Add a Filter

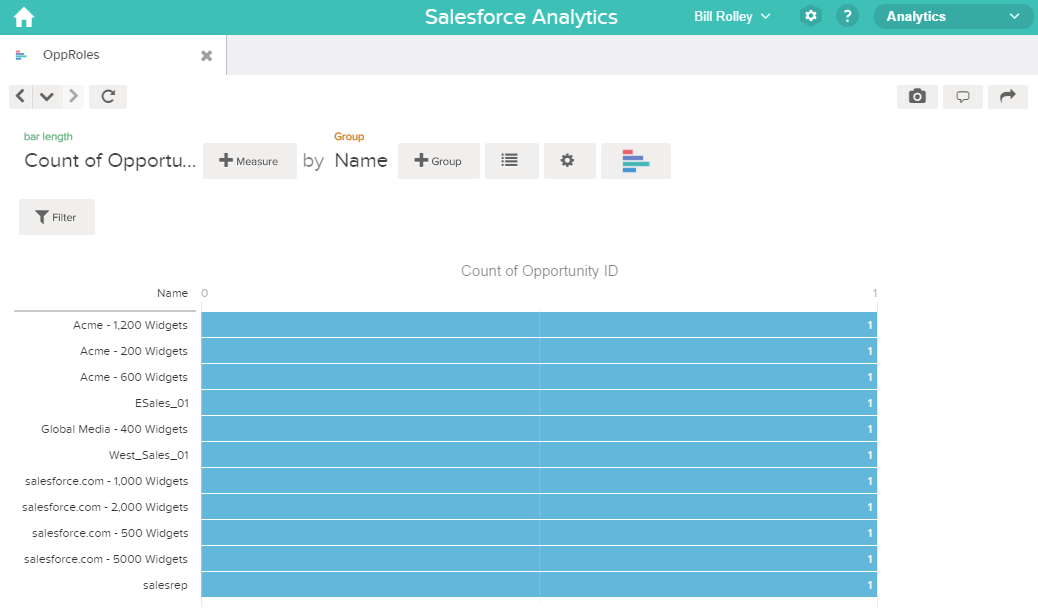(x=57, y=217)
